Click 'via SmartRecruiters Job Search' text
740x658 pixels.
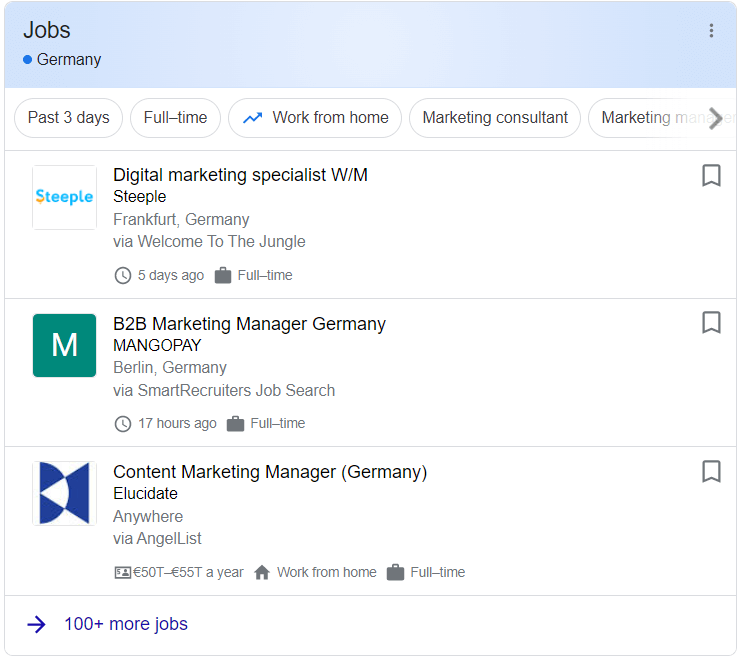click(x=224, y=391)
